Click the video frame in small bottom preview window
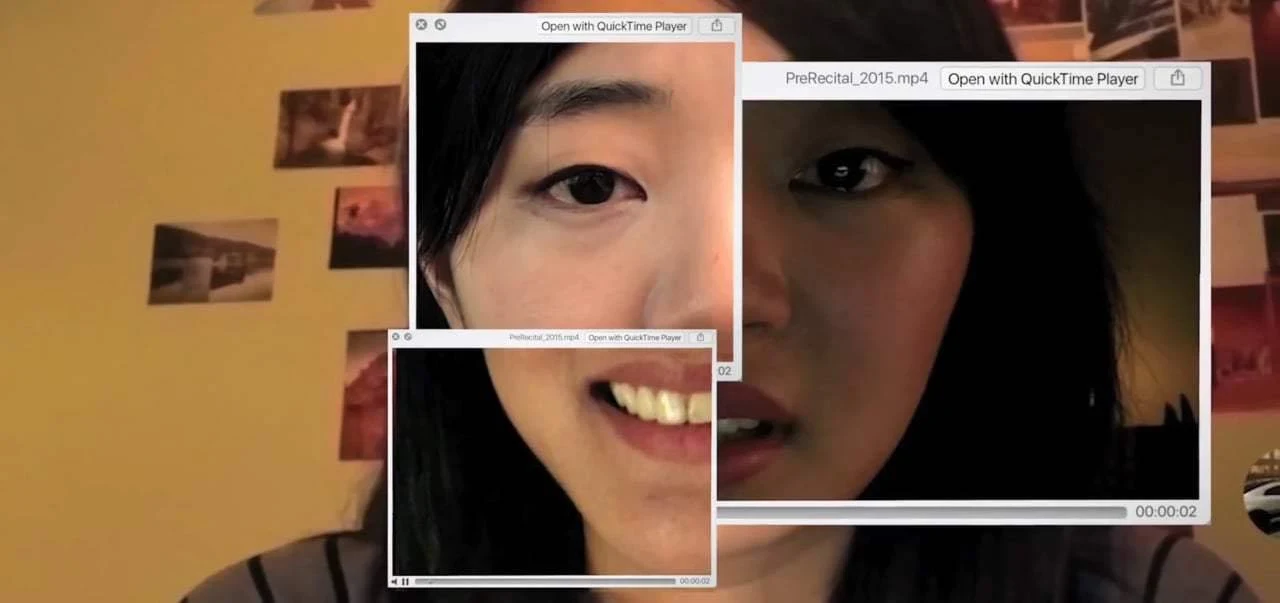This screenshot has height=603, width=1280. click(550, 460)
